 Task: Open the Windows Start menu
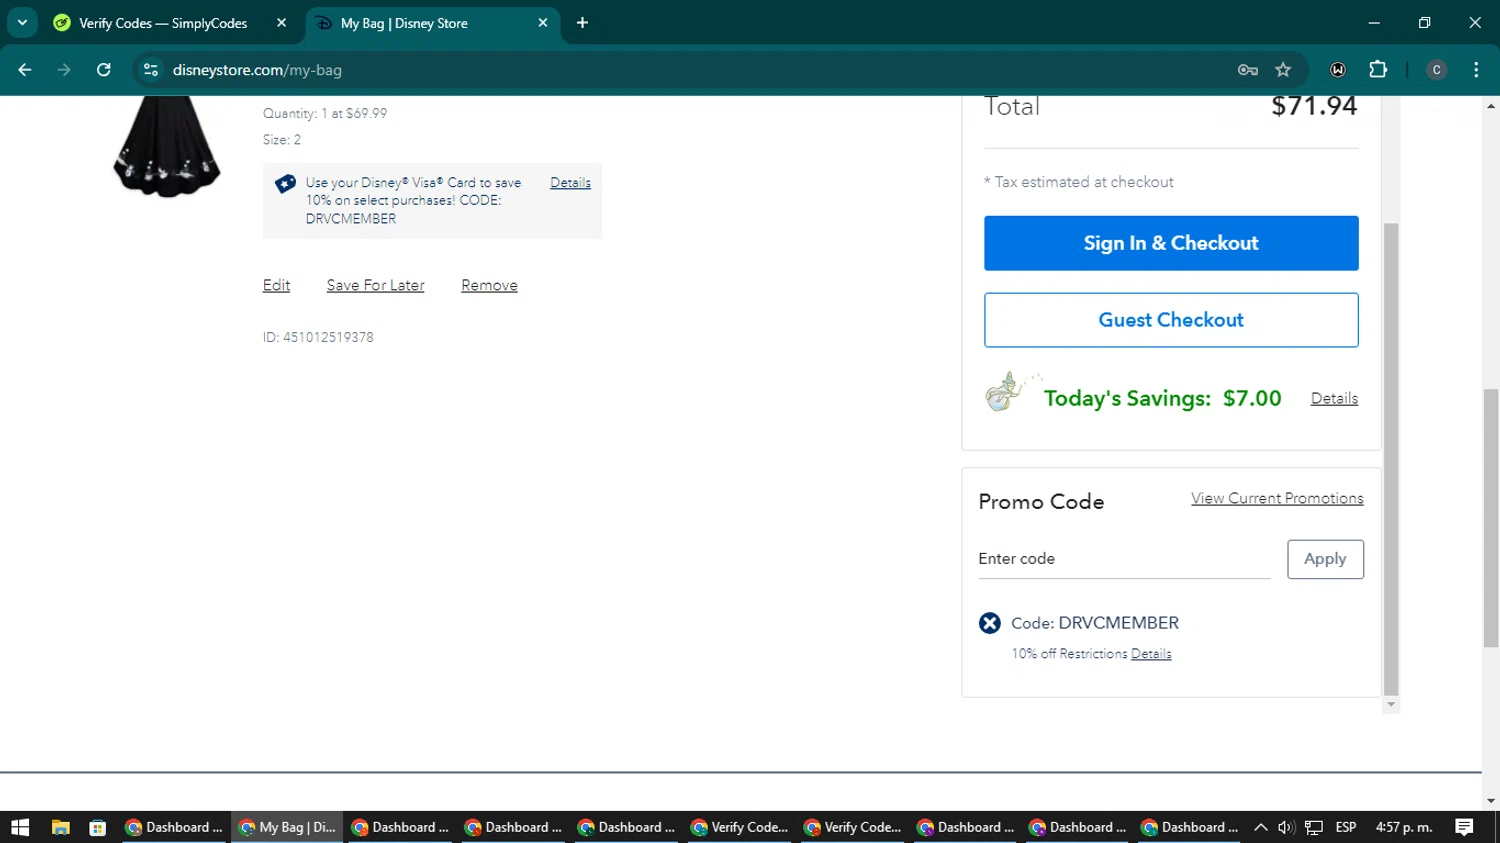(x=20, y=827)
